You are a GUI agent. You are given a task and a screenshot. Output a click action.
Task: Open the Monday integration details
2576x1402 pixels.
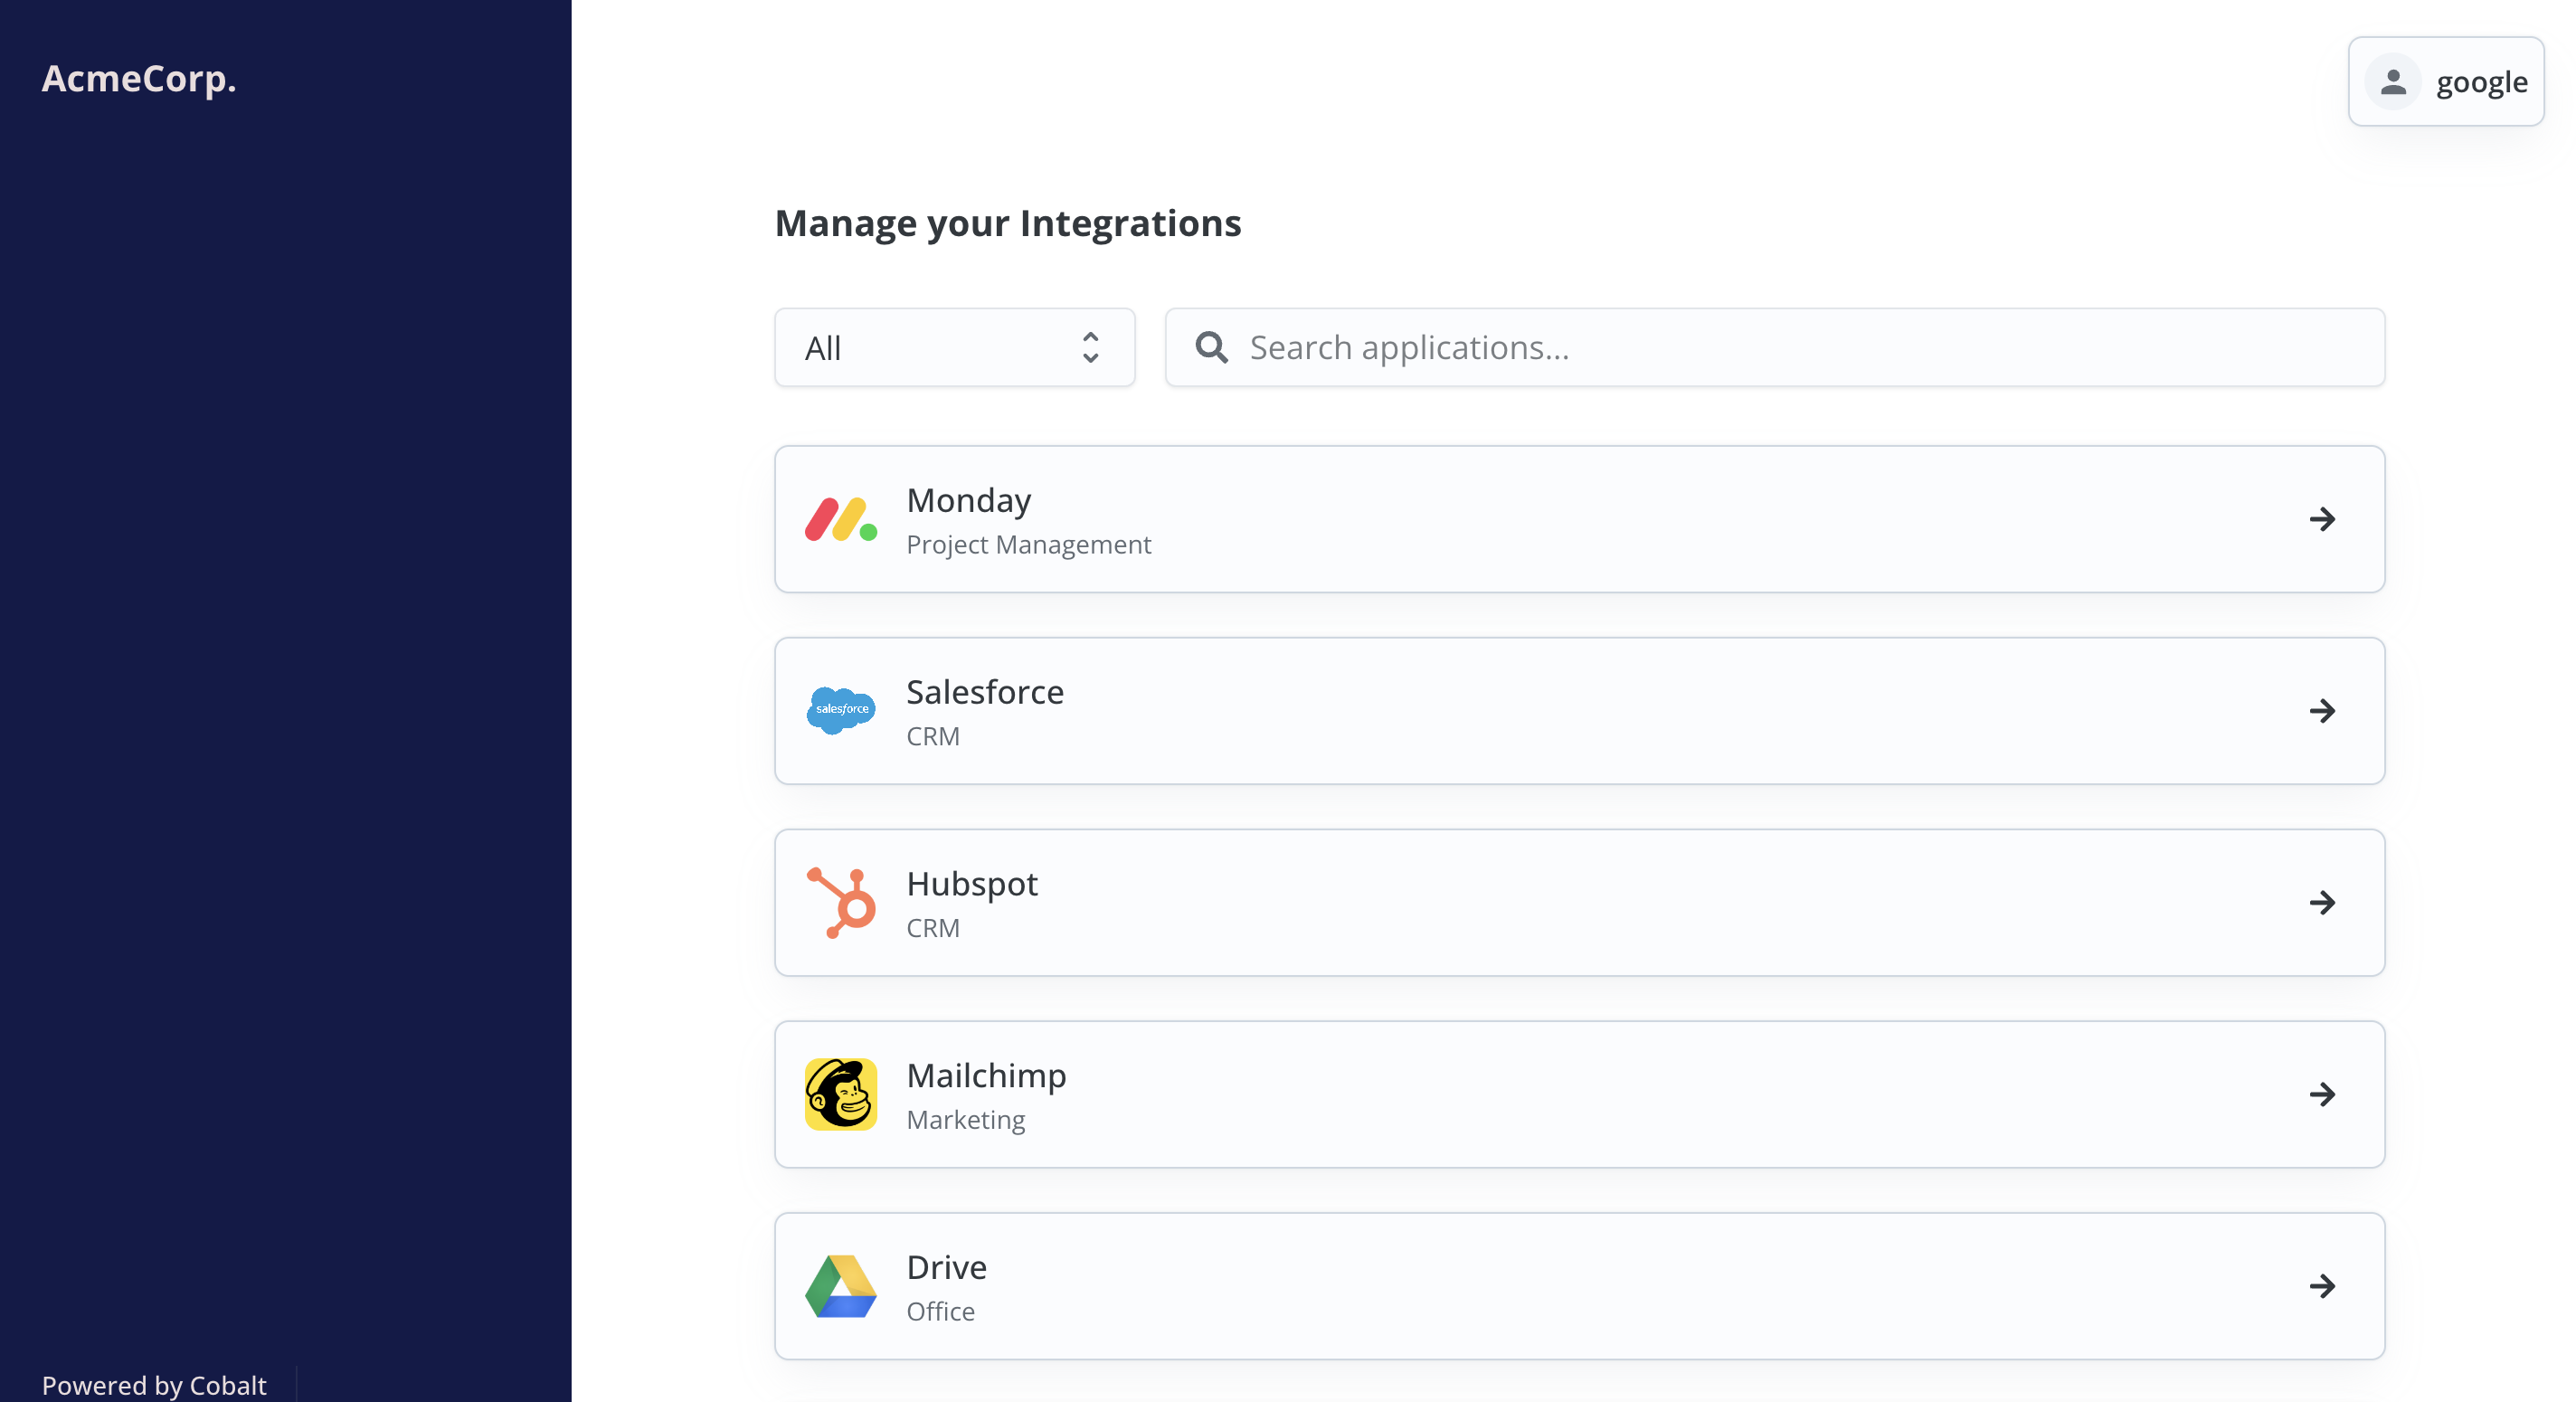tap(1580, 519)
